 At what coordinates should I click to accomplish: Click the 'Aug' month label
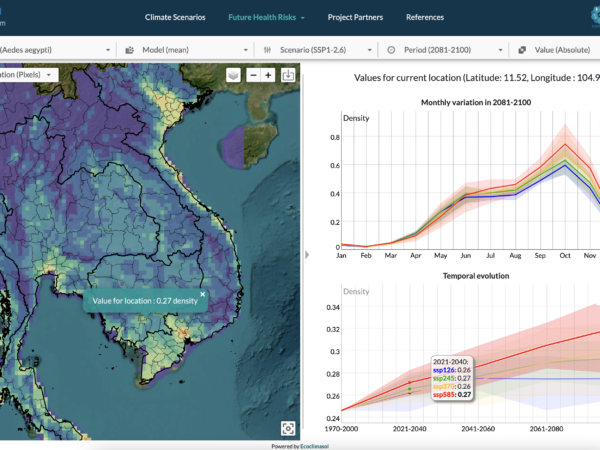515,256
